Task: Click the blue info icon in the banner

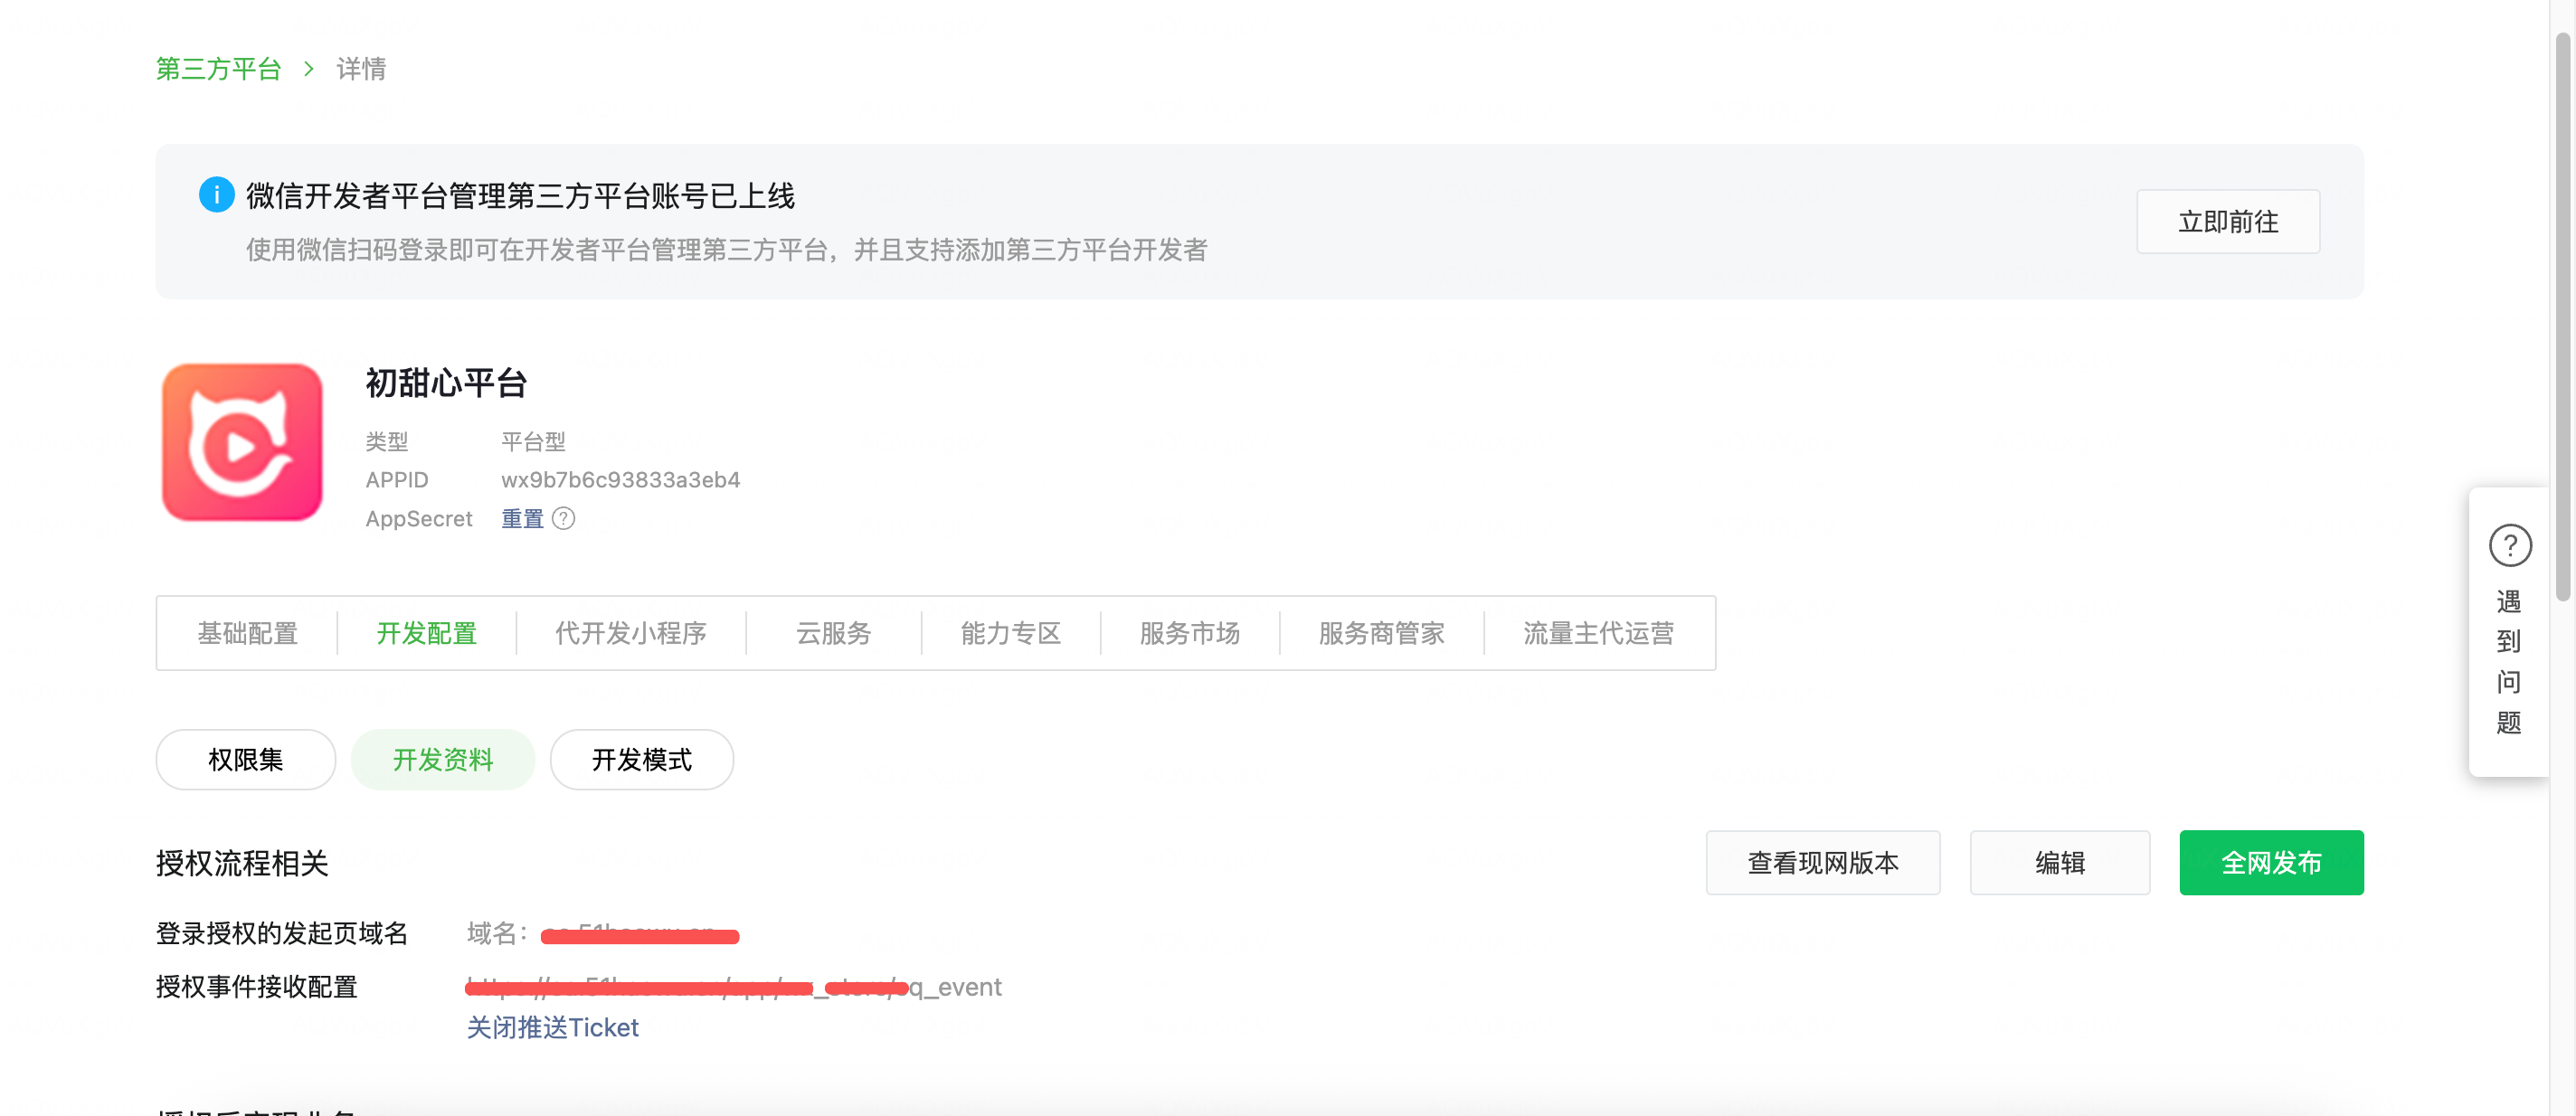Action: [x=216, y=194]
